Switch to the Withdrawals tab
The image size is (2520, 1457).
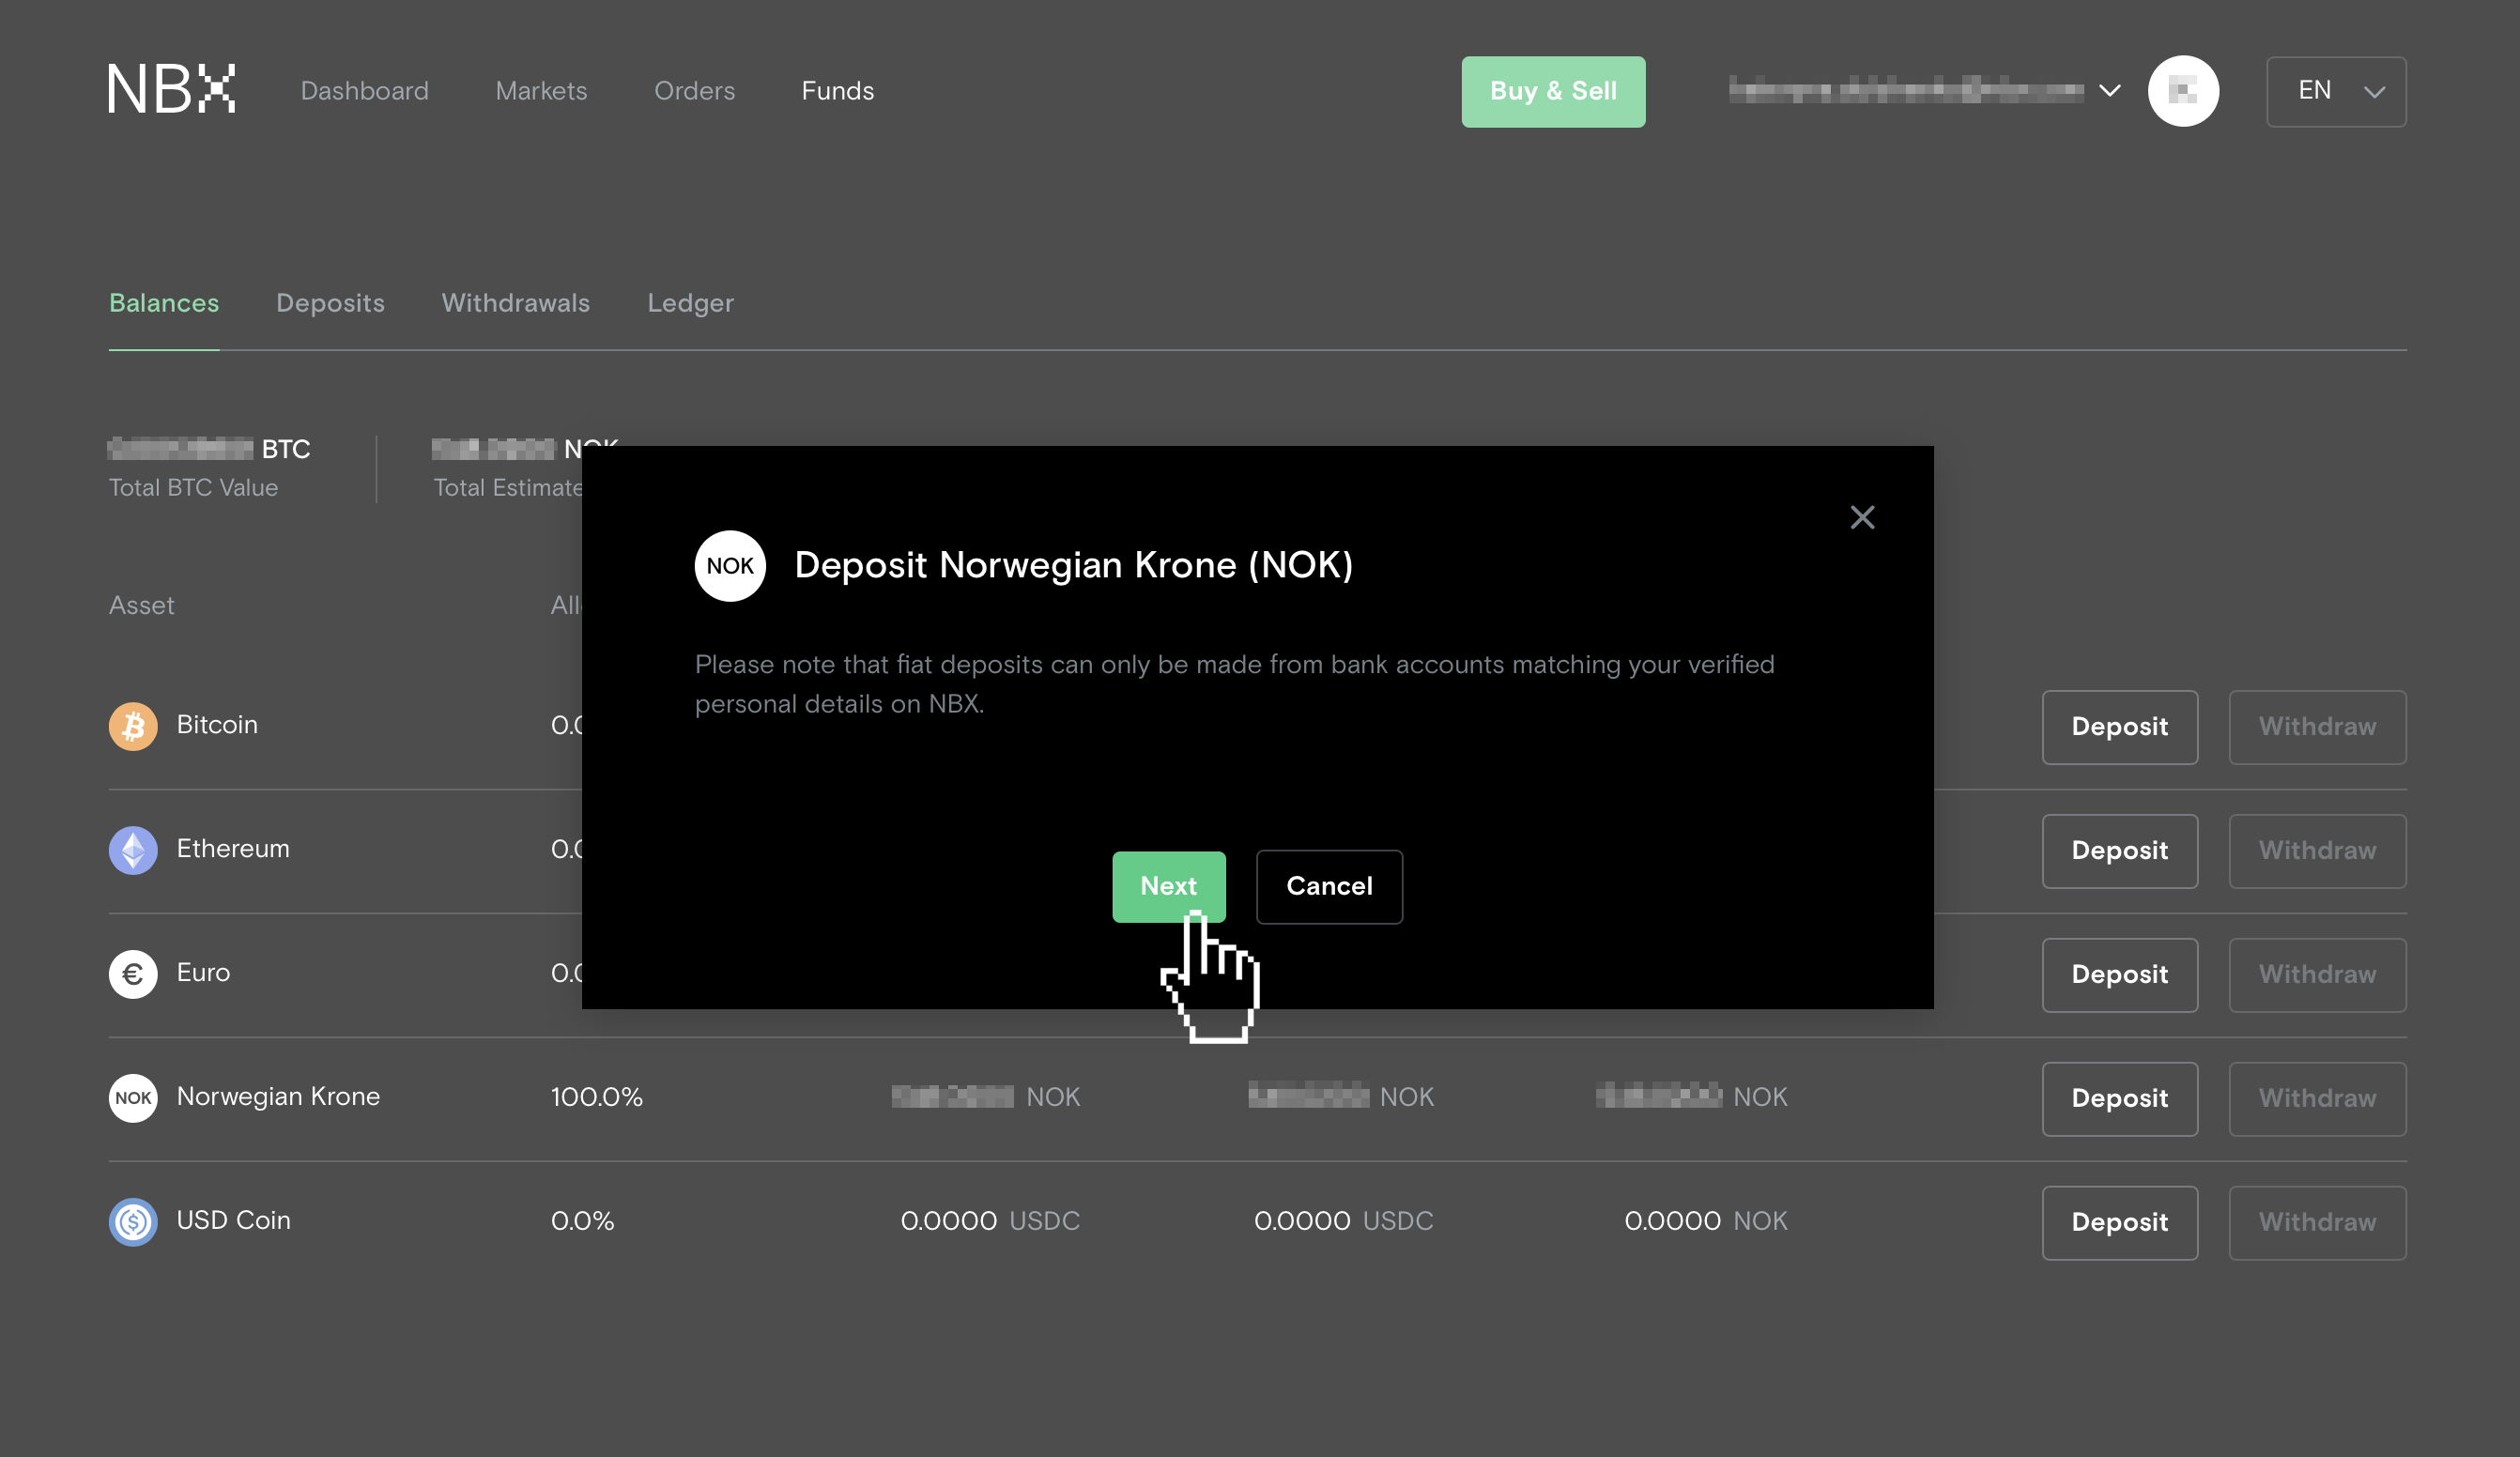516,303
